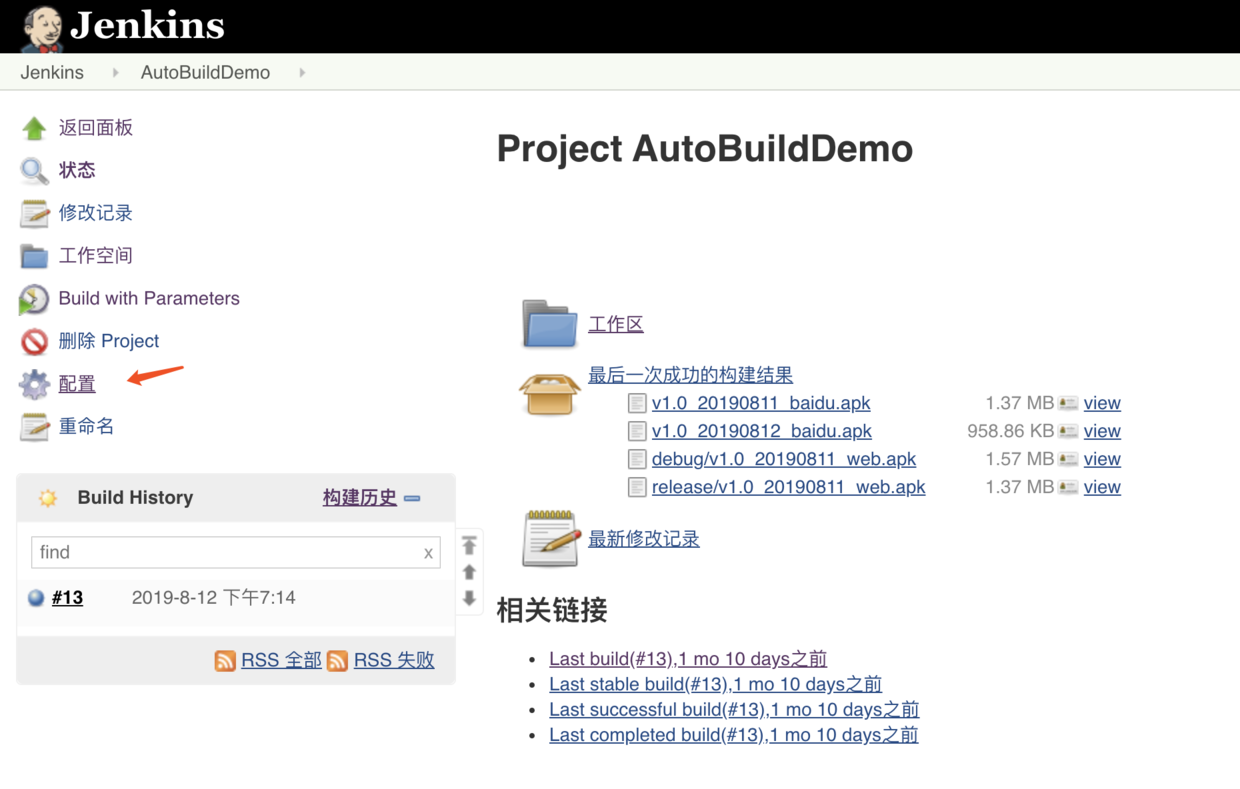
Task: Open the Jenkins breadcrumb
Action: 52,72
